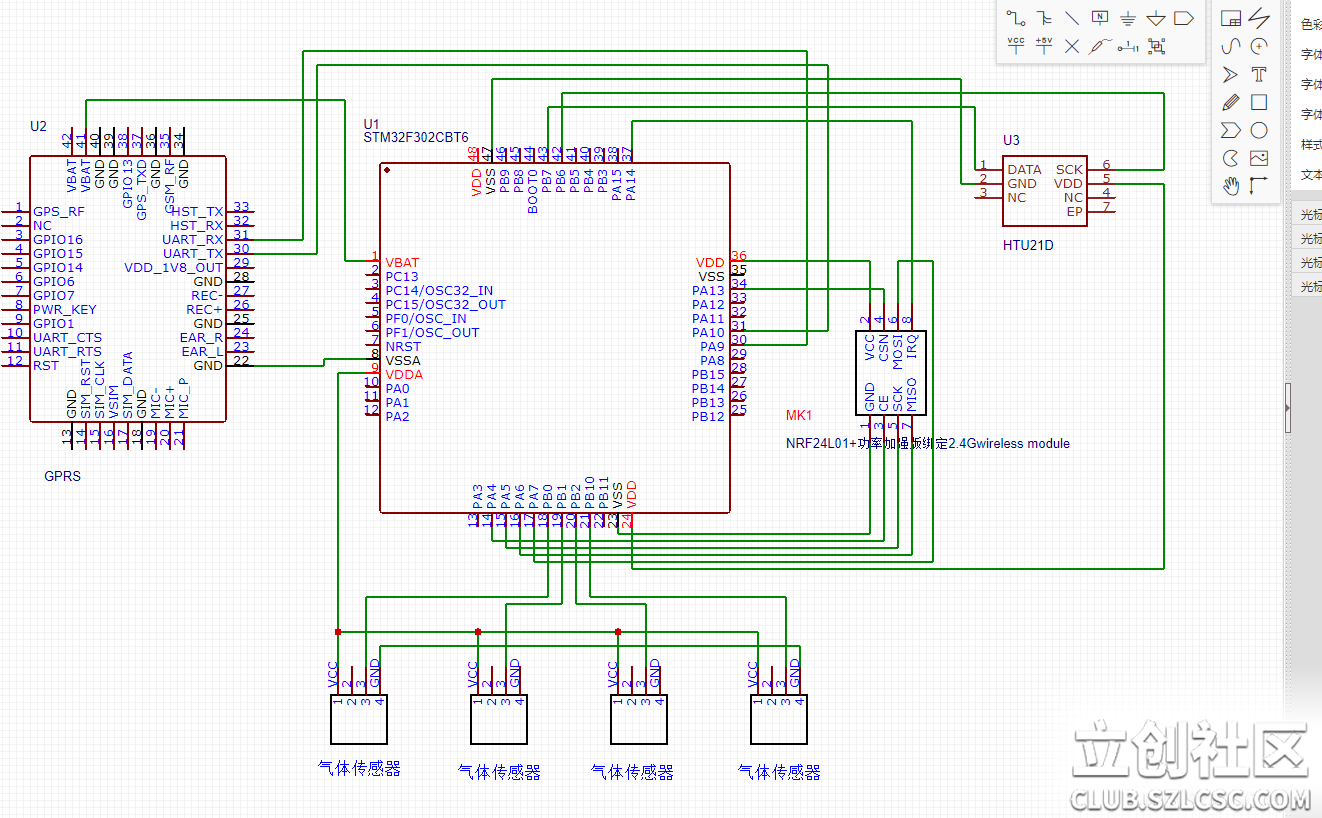Select the VDD_1V8_OUT pin label
The height and width of the screenshot is (818, 1322).
pos(174,268)
